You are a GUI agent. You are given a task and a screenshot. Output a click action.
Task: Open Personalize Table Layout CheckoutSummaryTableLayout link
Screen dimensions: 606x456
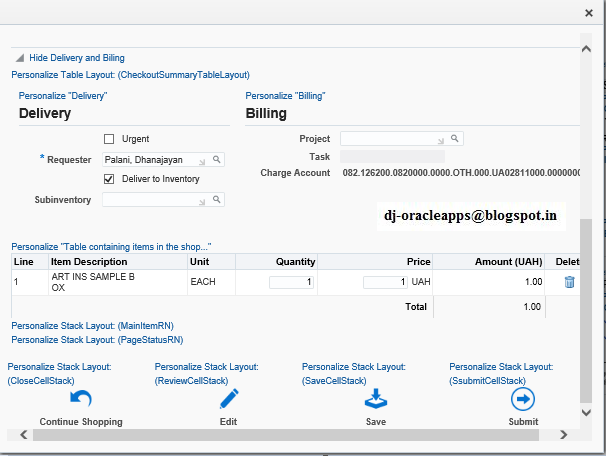click(x=131, y=75)
